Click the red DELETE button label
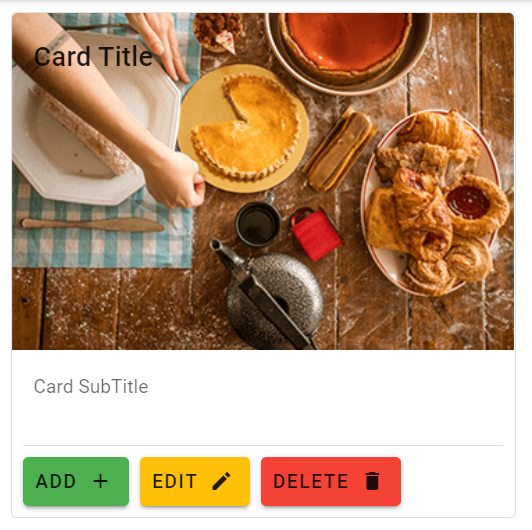Image resolution: width=532 pixels, height=530 pixels. [x=311, y=481]
